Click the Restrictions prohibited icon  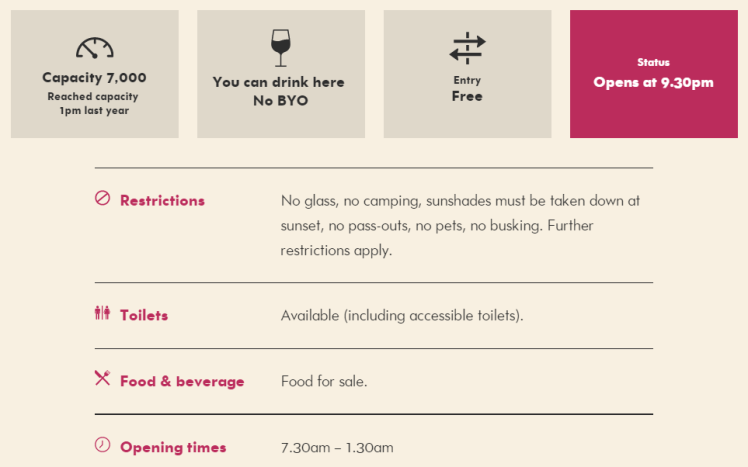[x=102, y=199]
